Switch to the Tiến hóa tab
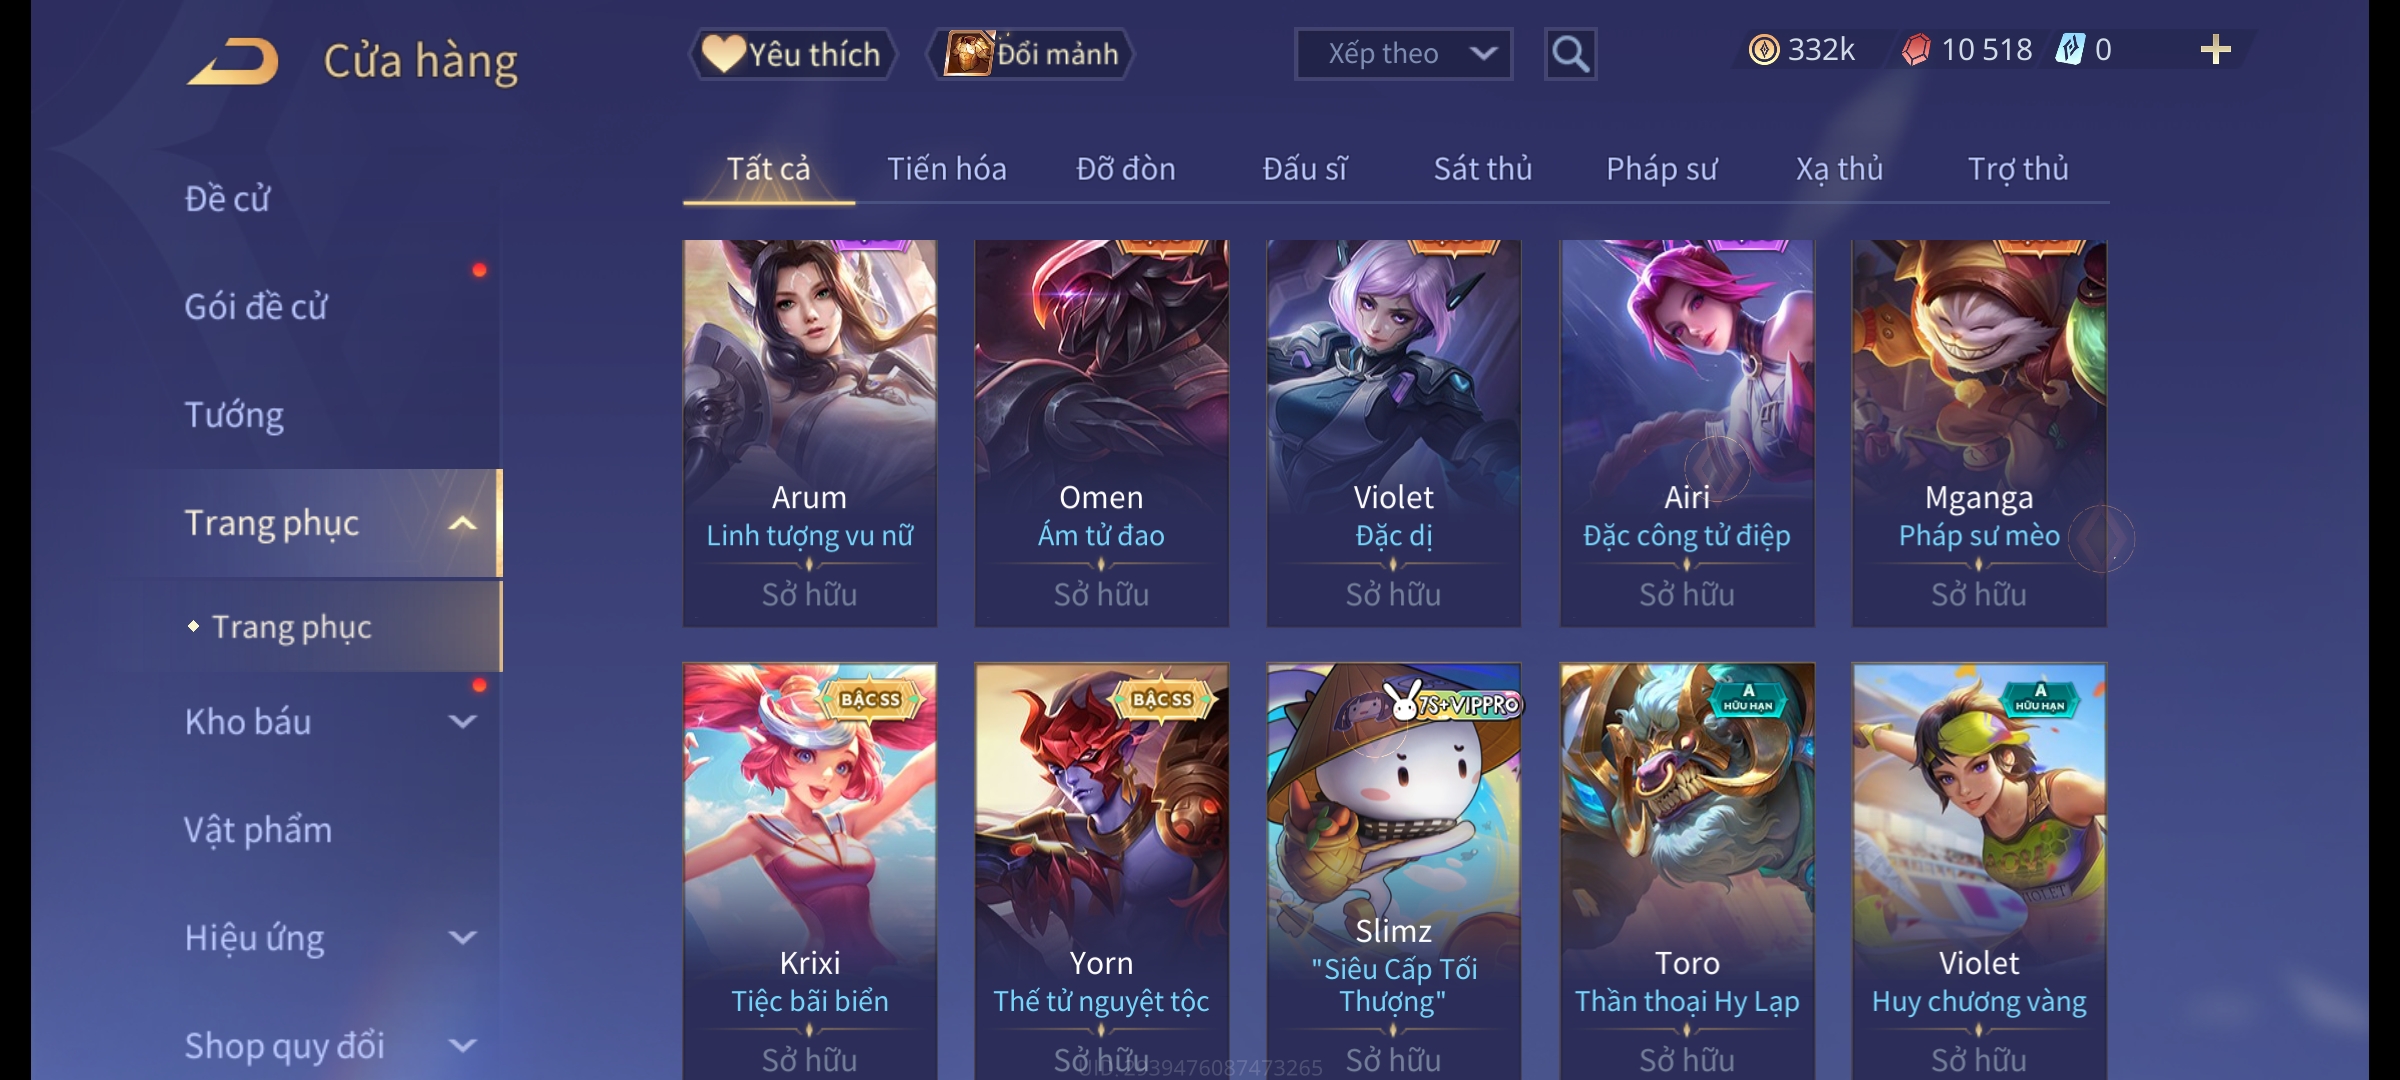Screen dimensions: 2400x1080 (946, 169)
